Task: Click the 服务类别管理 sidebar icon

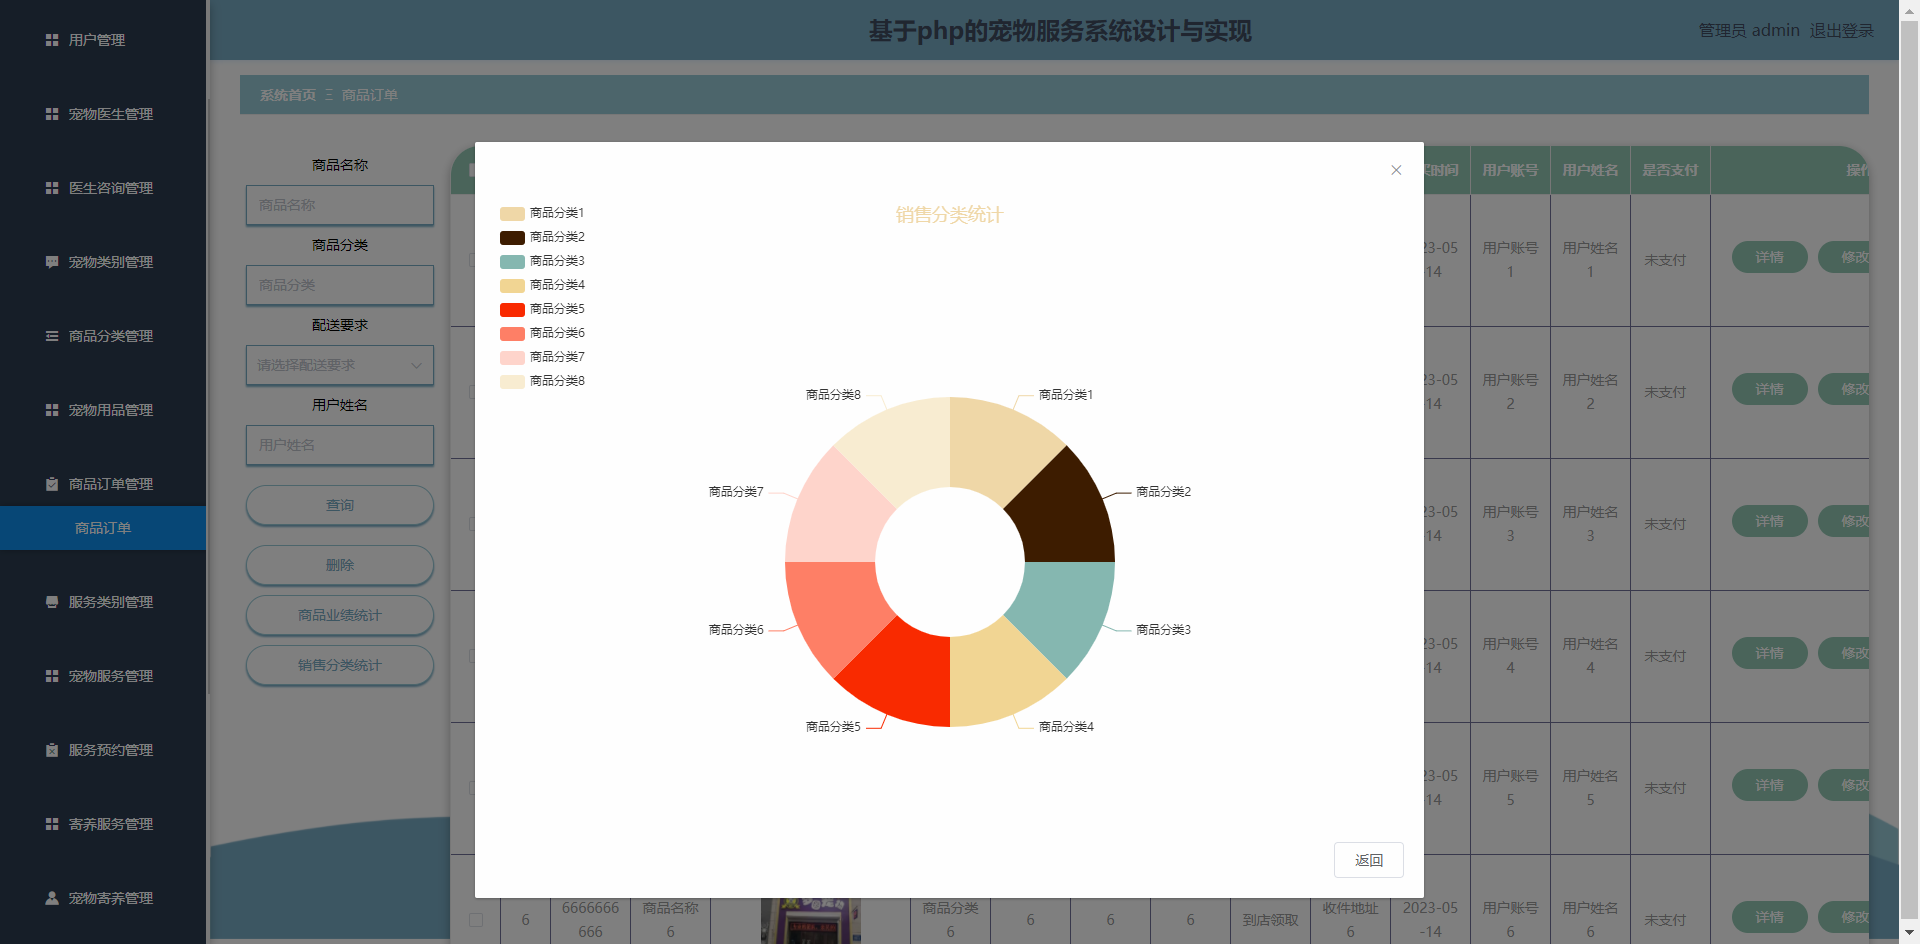Action: [x=52, y=602]
